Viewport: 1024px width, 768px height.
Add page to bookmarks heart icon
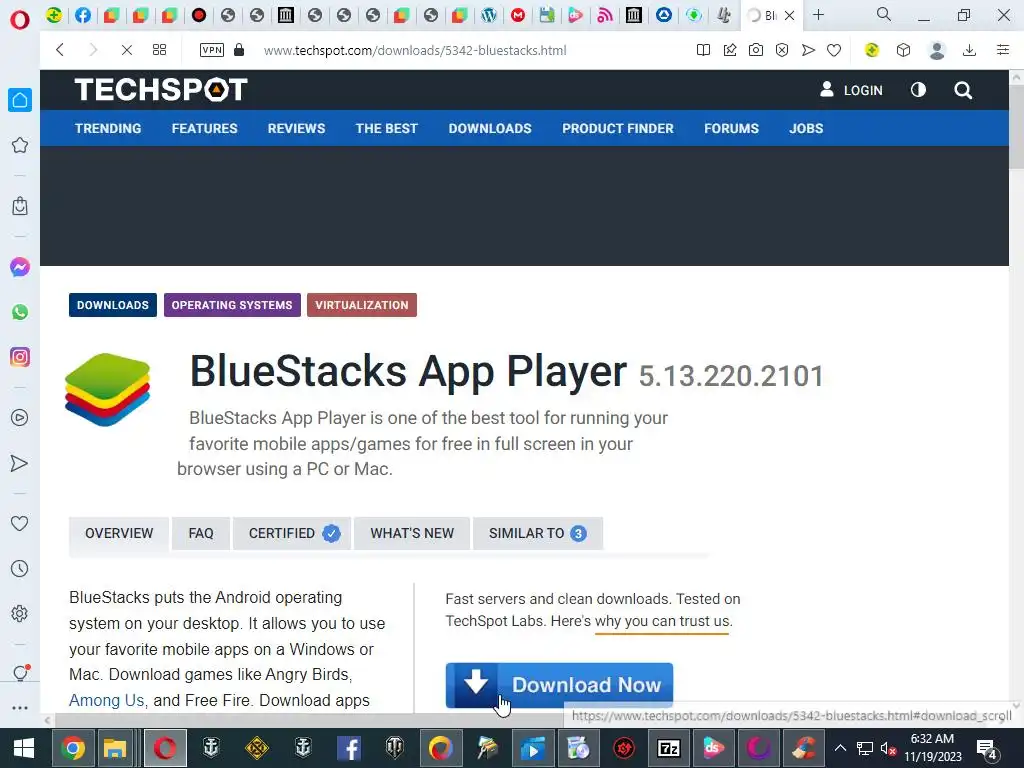834,50
